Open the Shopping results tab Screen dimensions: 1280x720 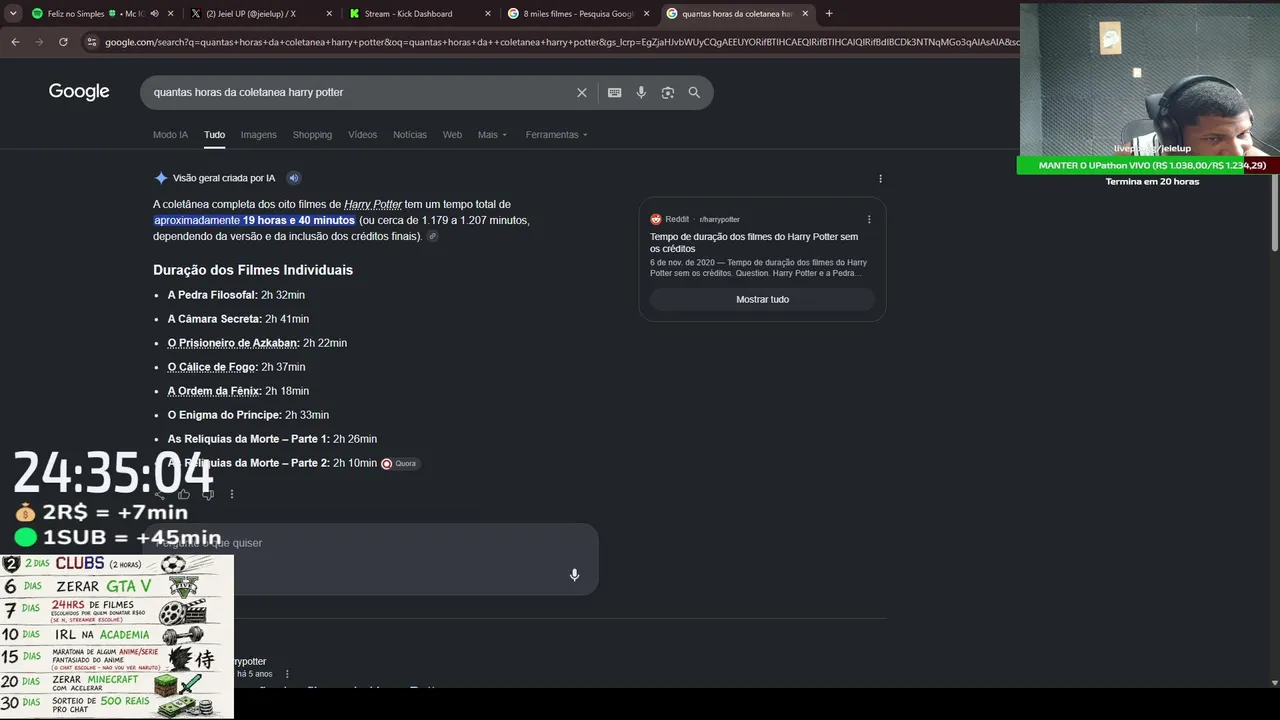tap(312, 135)
